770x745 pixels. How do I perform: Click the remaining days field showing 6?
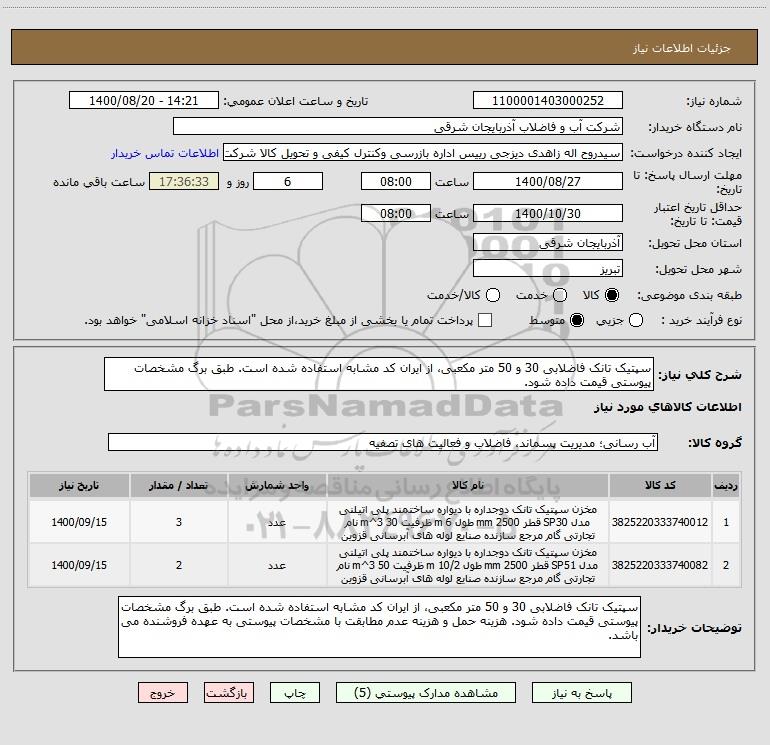288,182
